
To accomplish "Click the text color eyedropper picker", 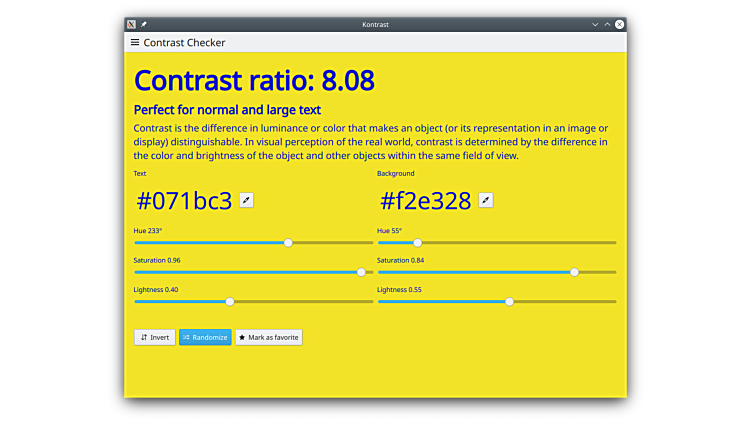I will tap(246, 200).
